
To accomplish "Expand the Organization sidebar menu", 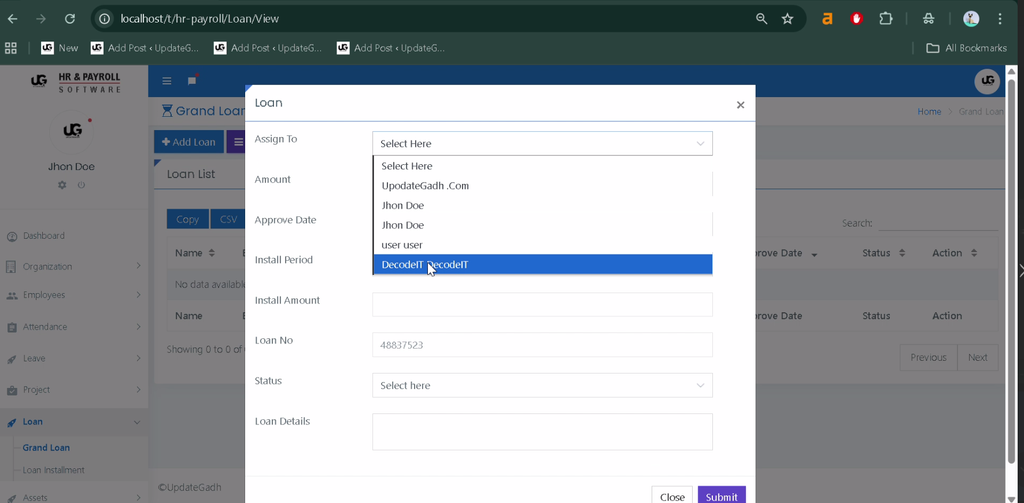I will pos(74,267).
